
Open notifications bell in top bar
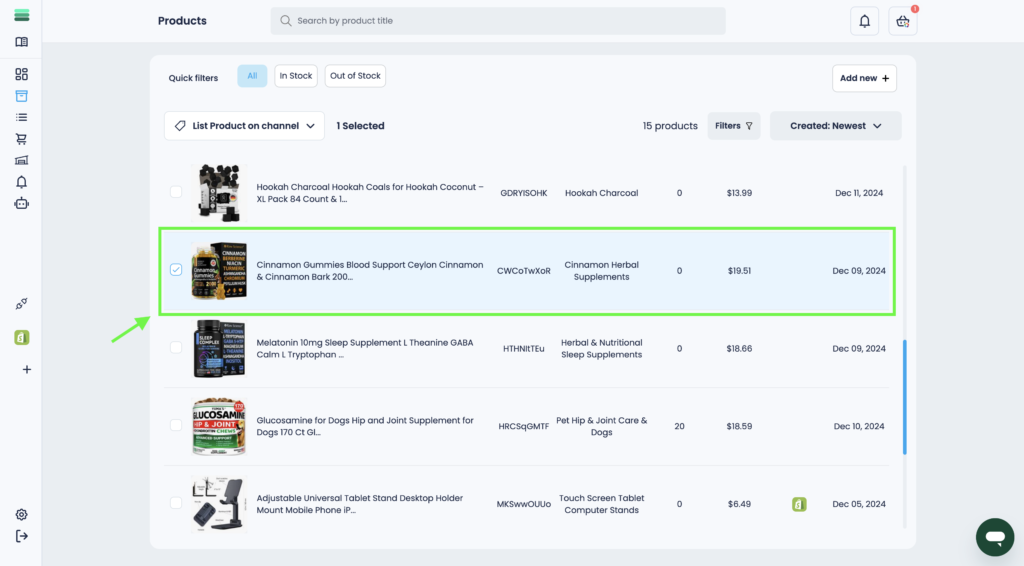[x=864, y=21]
